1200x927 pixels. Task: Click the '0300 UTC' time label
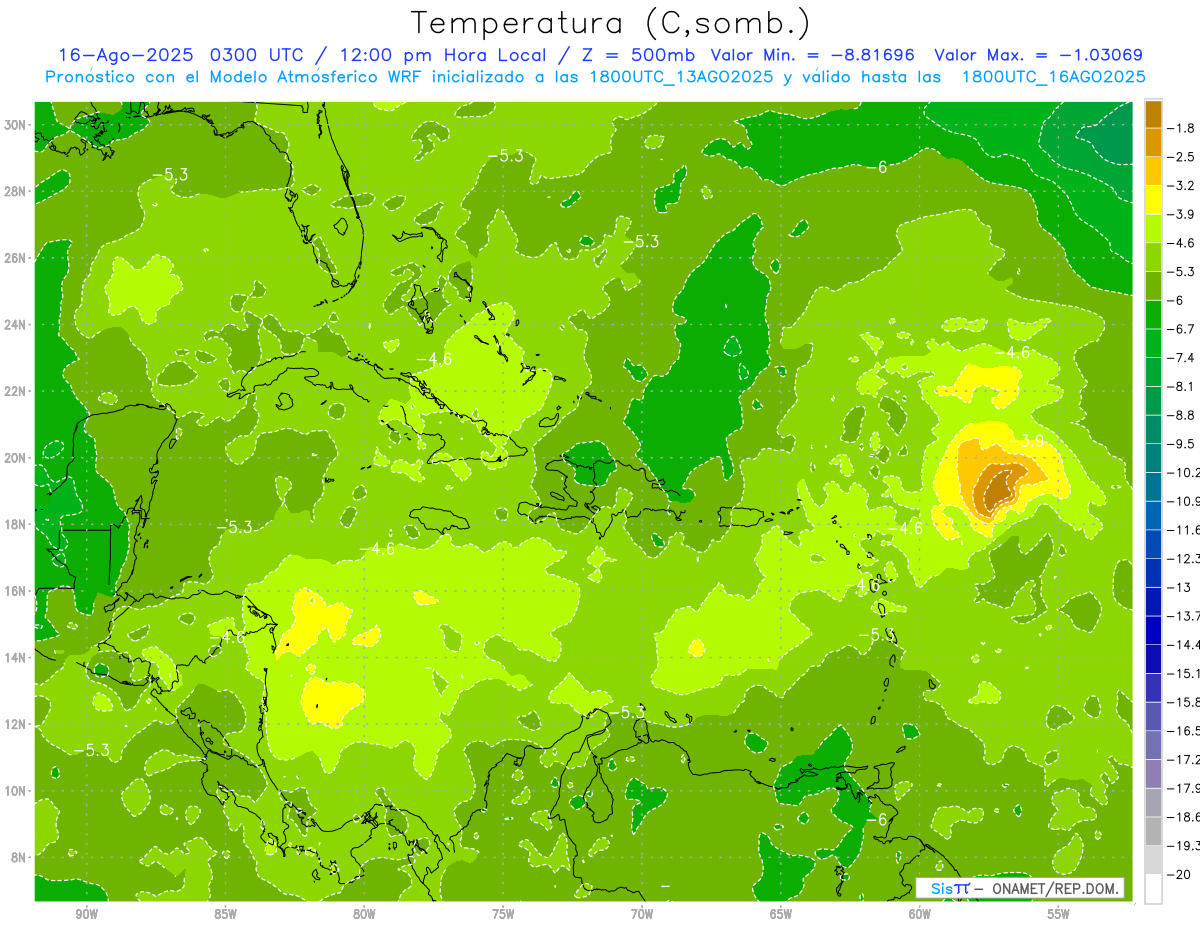pyautogui.click(x=256, y=55)
